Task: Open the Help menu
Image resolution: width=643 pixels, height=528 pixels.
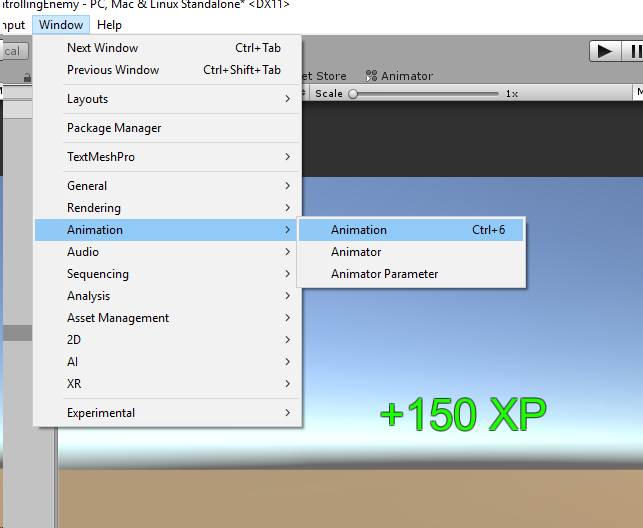Action: (x=109, y=25)
